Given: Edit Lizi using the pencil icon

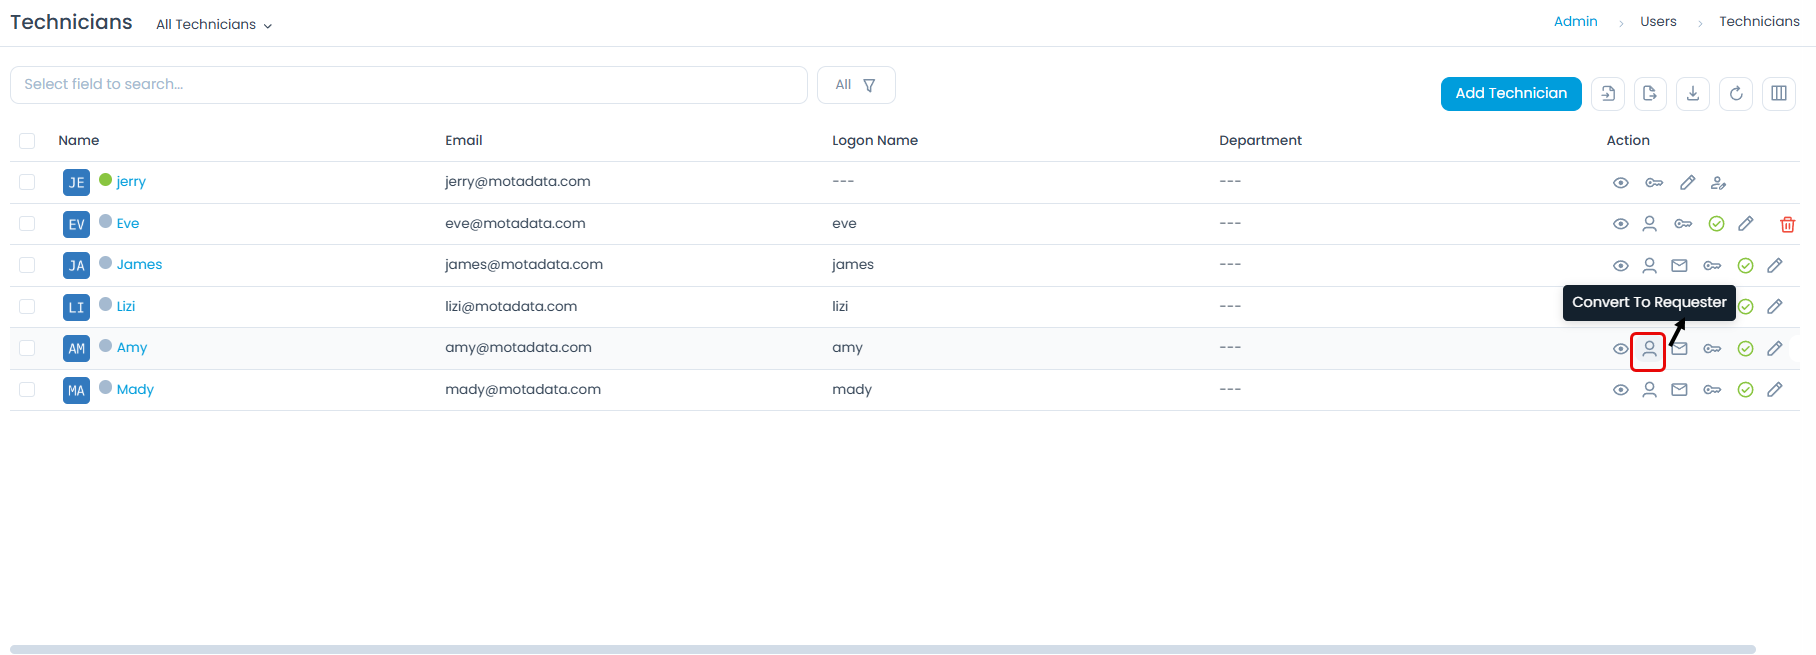Looking at the screenshot, I should (1775, 307).
